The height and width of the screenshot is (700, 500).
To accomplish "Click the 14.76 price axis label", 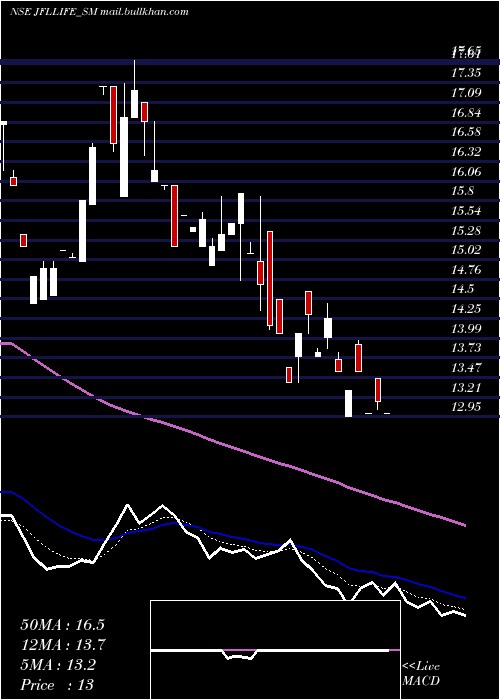I will (x=466, y=270).
